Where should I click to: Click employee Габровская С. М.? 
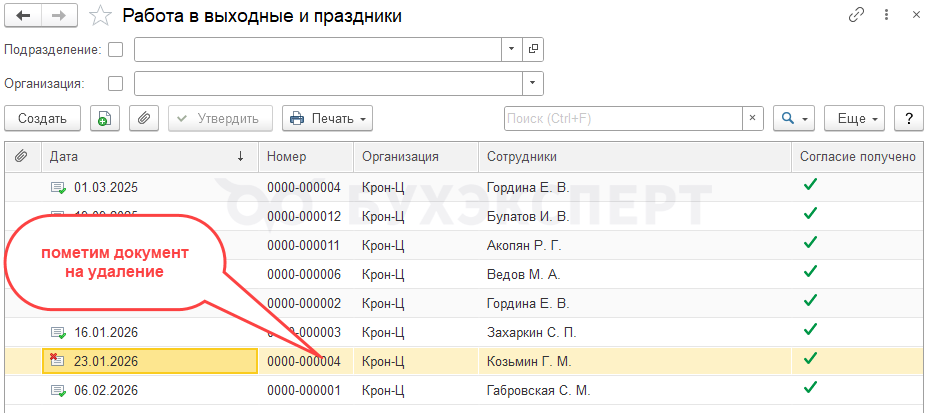(x=539, y=391)
